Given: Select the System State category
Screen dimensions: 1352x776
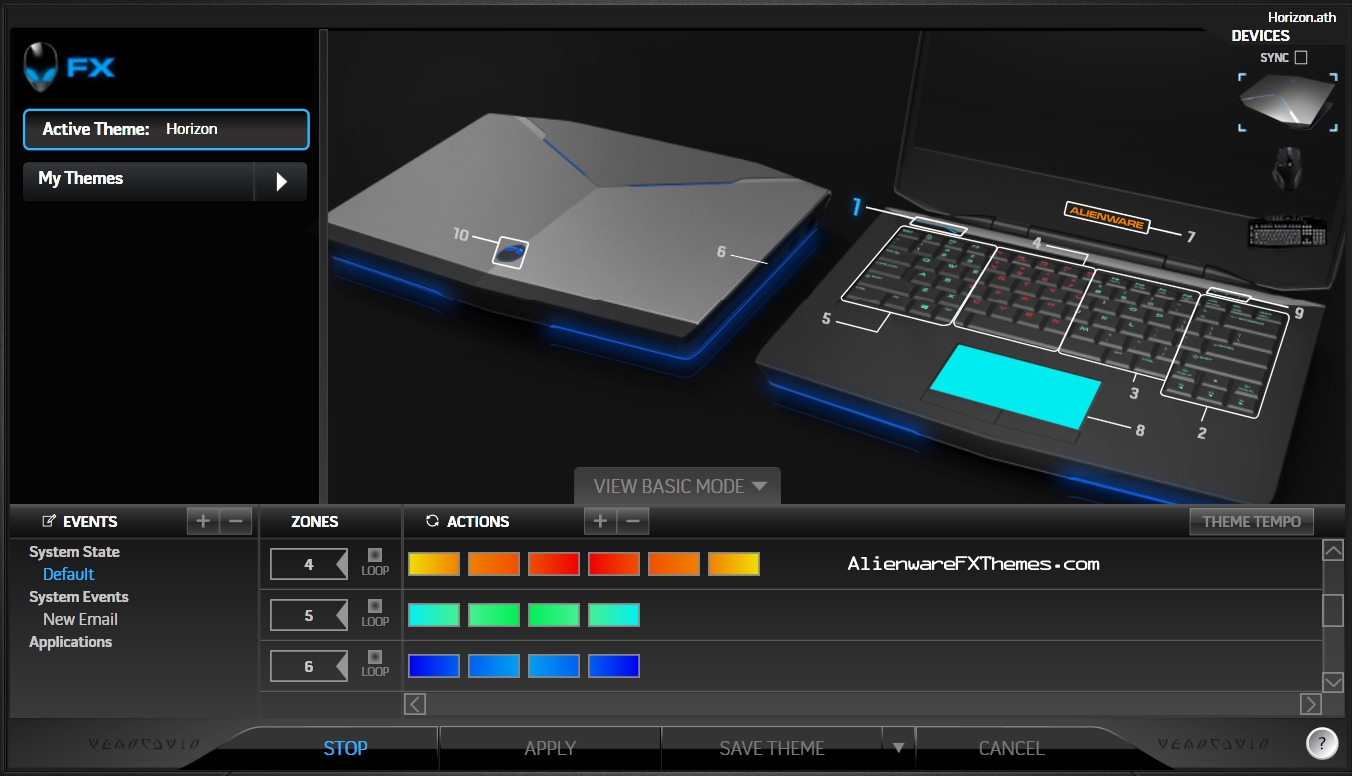Looking at the screenshot, I should tap(74, 552).
